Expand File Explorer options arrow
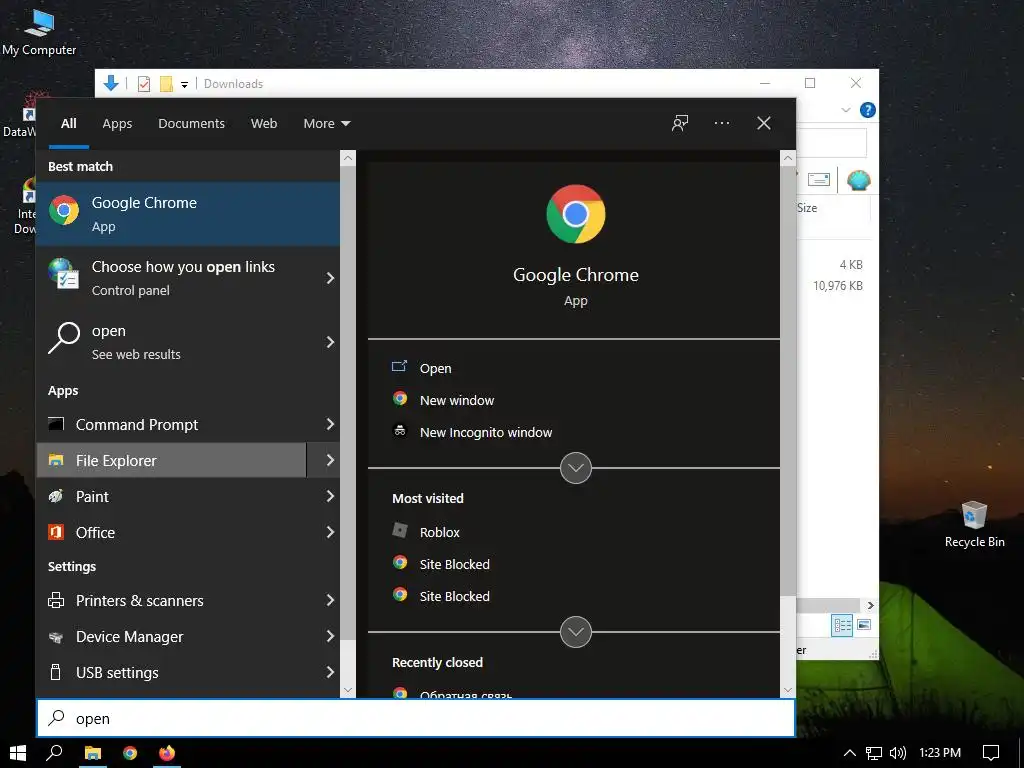 (330, 460)
